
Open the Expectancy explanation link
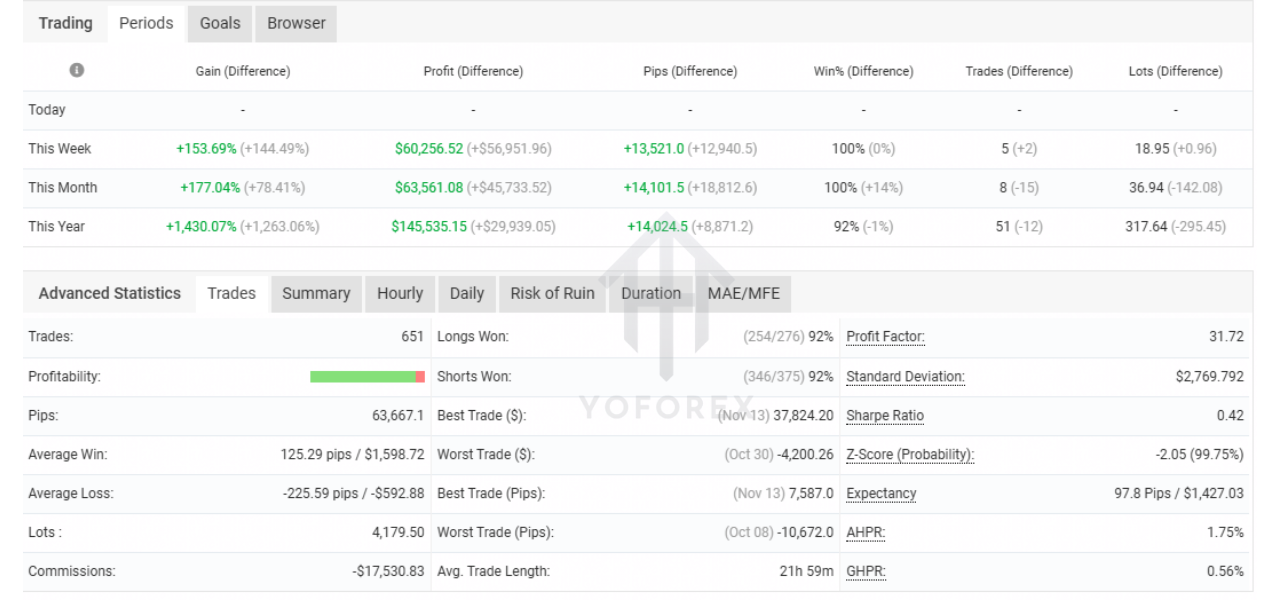tap(881, 493)
